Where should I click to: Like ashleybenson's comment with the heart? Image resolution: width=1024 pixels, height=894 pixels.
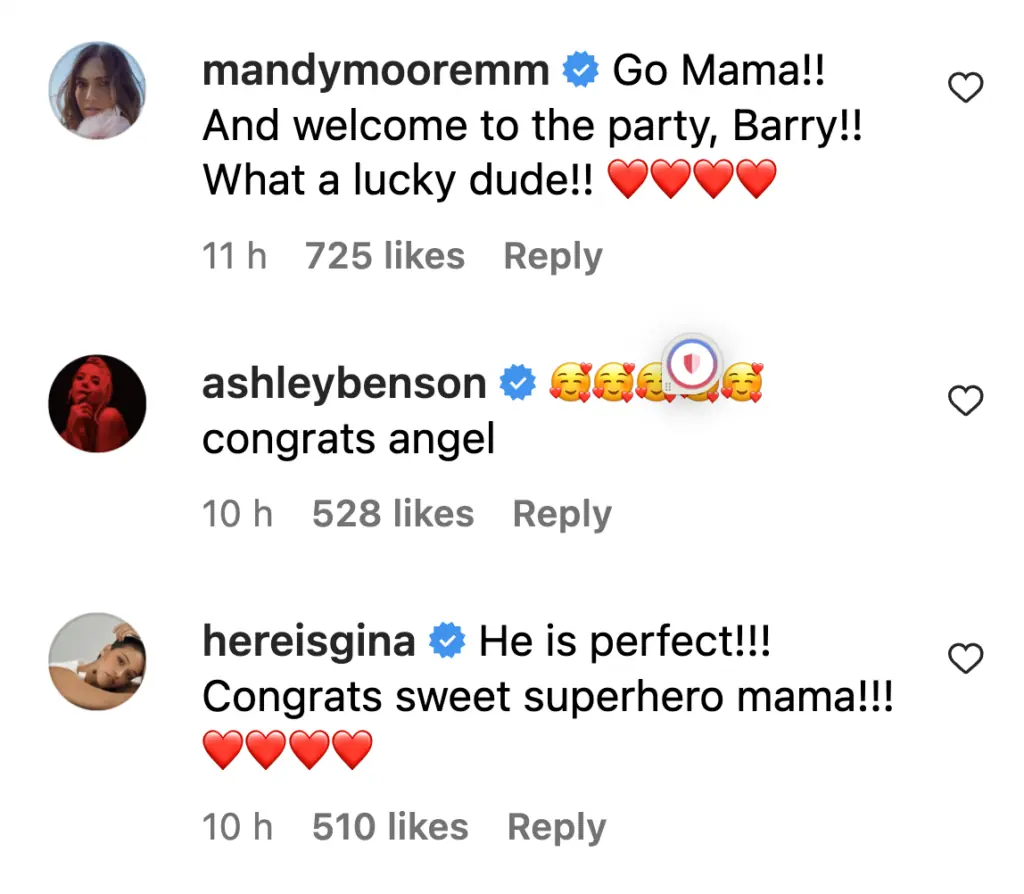click(x=965, y=401)
